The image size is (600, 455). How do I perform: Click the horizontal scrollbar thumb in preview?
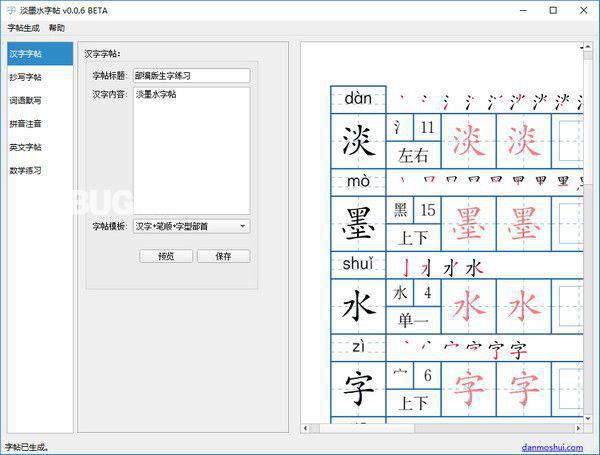click(367, 428)
